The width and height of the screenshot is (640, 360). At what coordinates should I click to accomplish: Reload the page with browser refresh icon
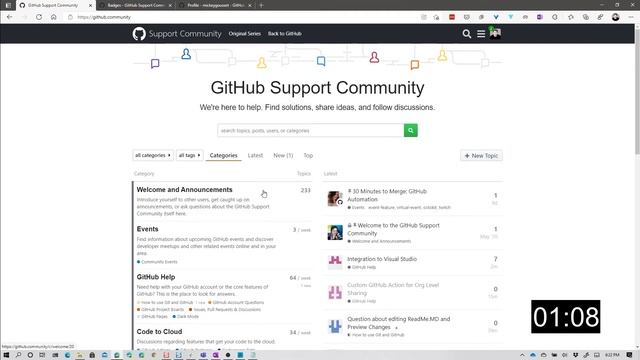[39, 17]
